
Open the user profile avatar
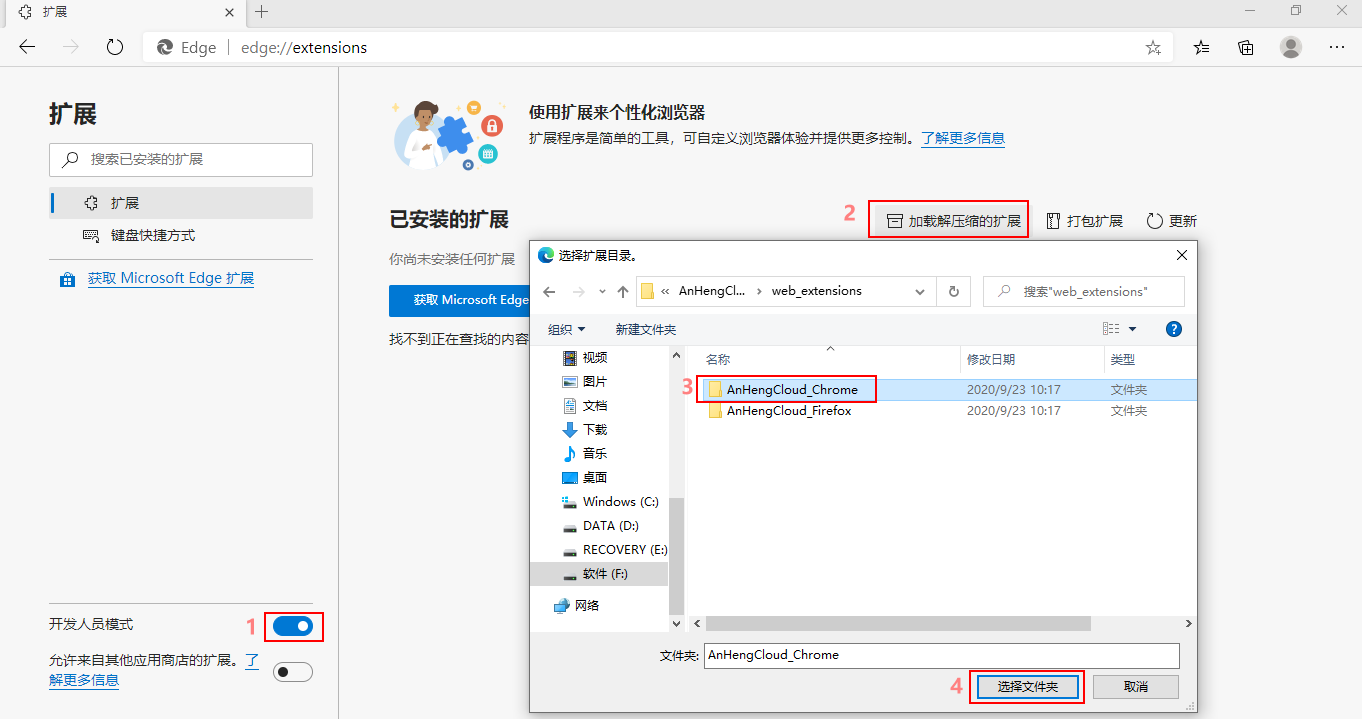point(1291,47)
